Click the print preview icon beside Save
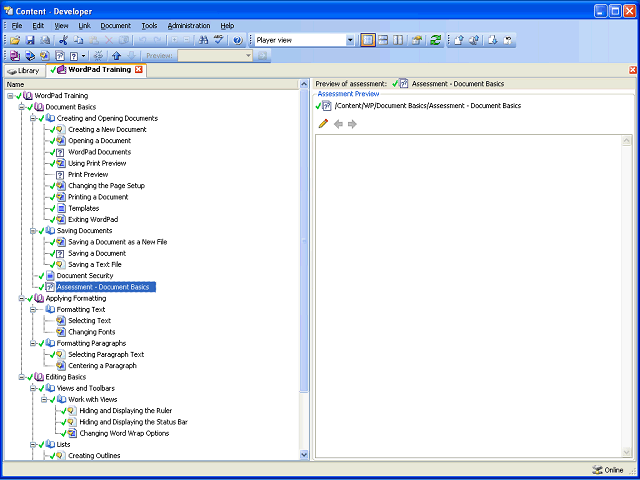This screenshot has height=480, width=640. (45, 40)
